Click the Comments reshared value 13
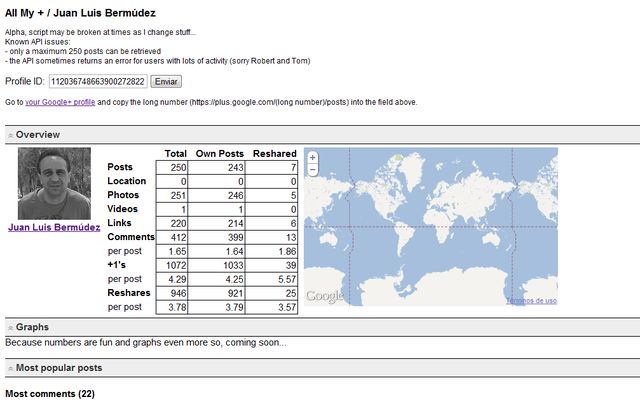640x404 pixels. (291, 238)
